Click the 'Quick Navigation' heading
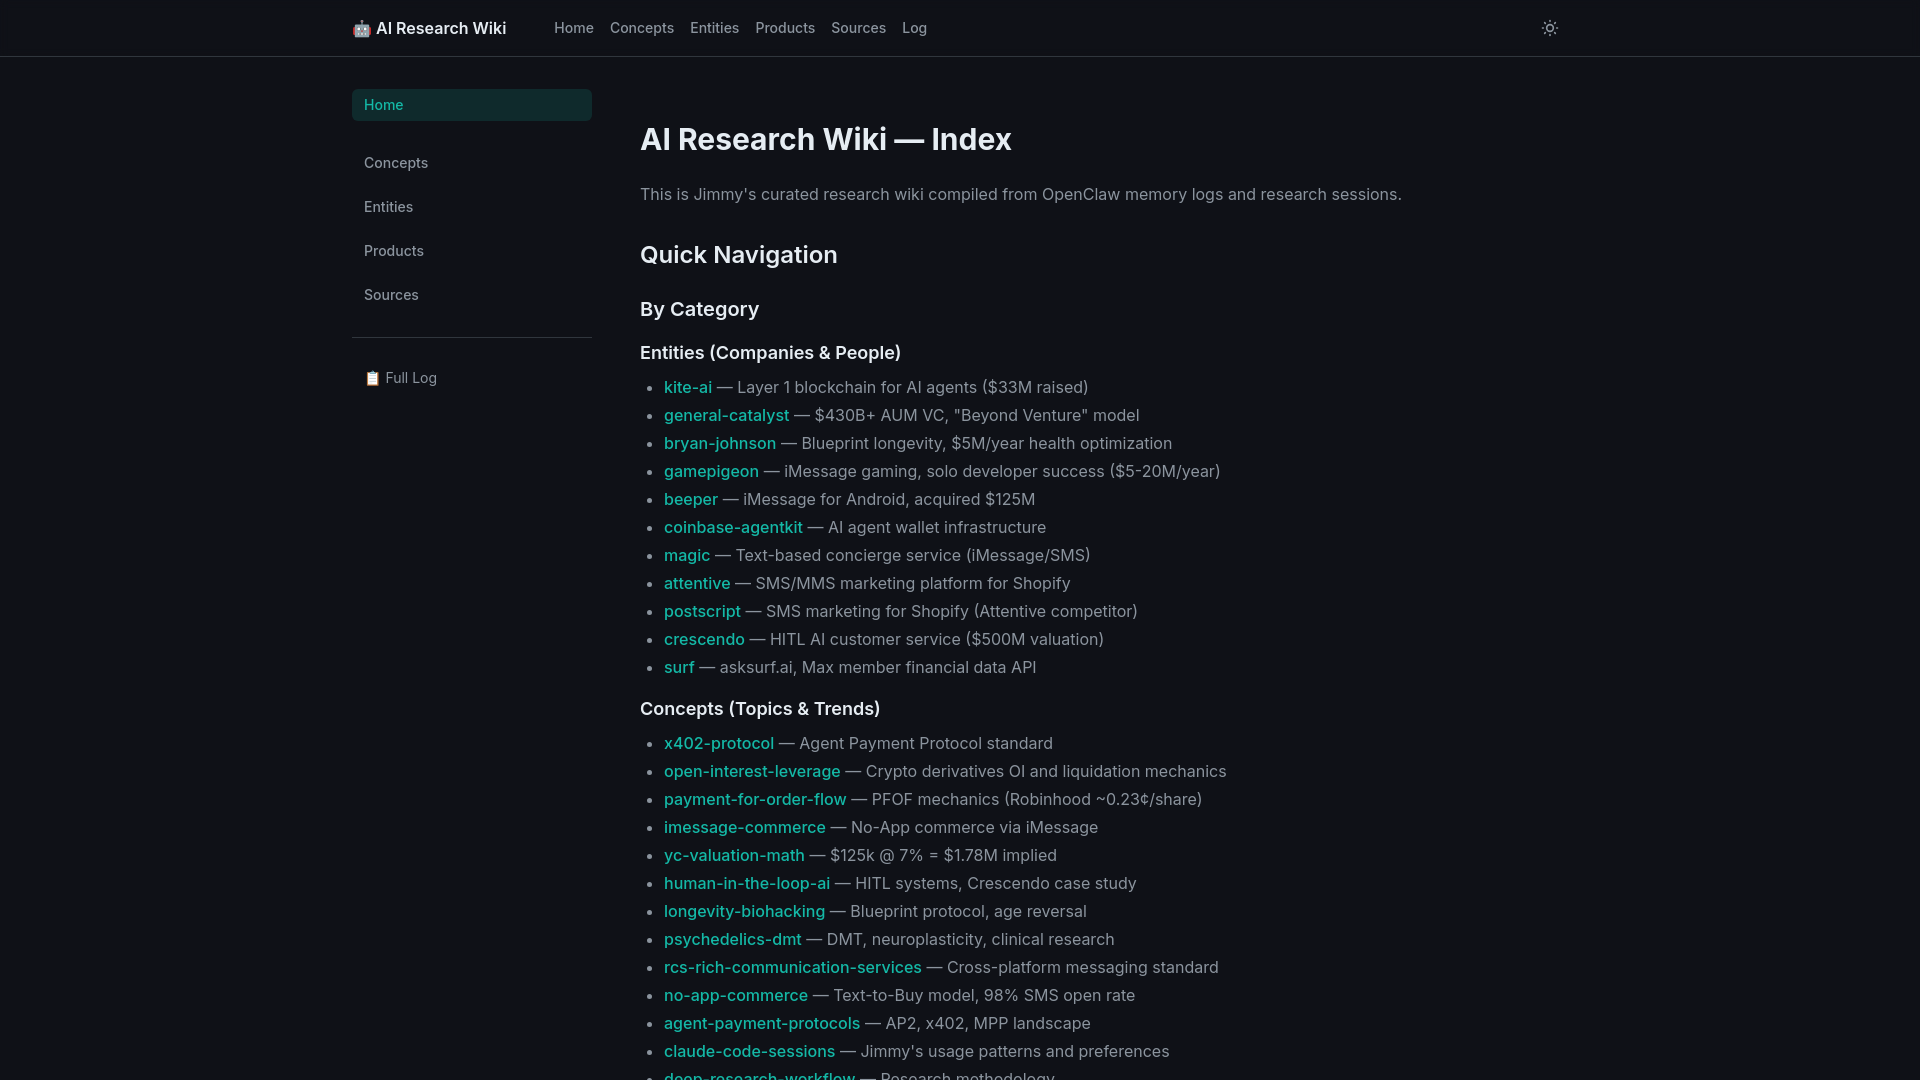 tap(739, 255)
